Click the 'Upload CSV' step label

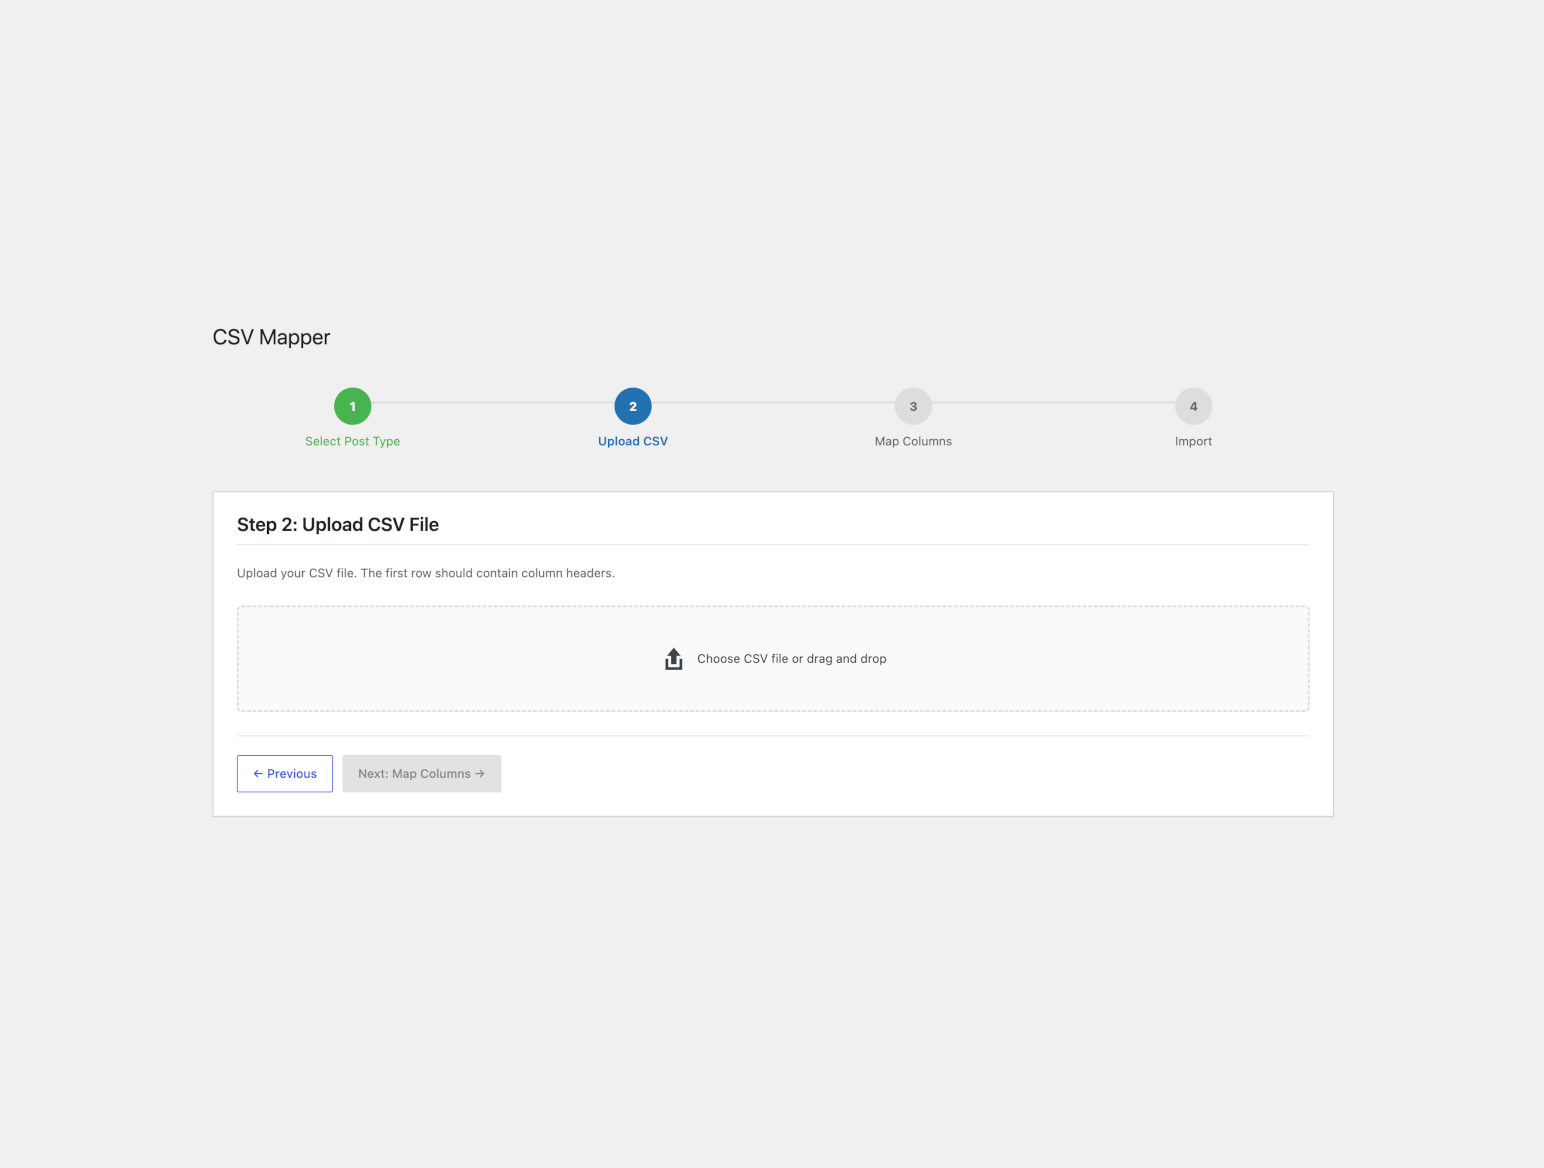633,441
